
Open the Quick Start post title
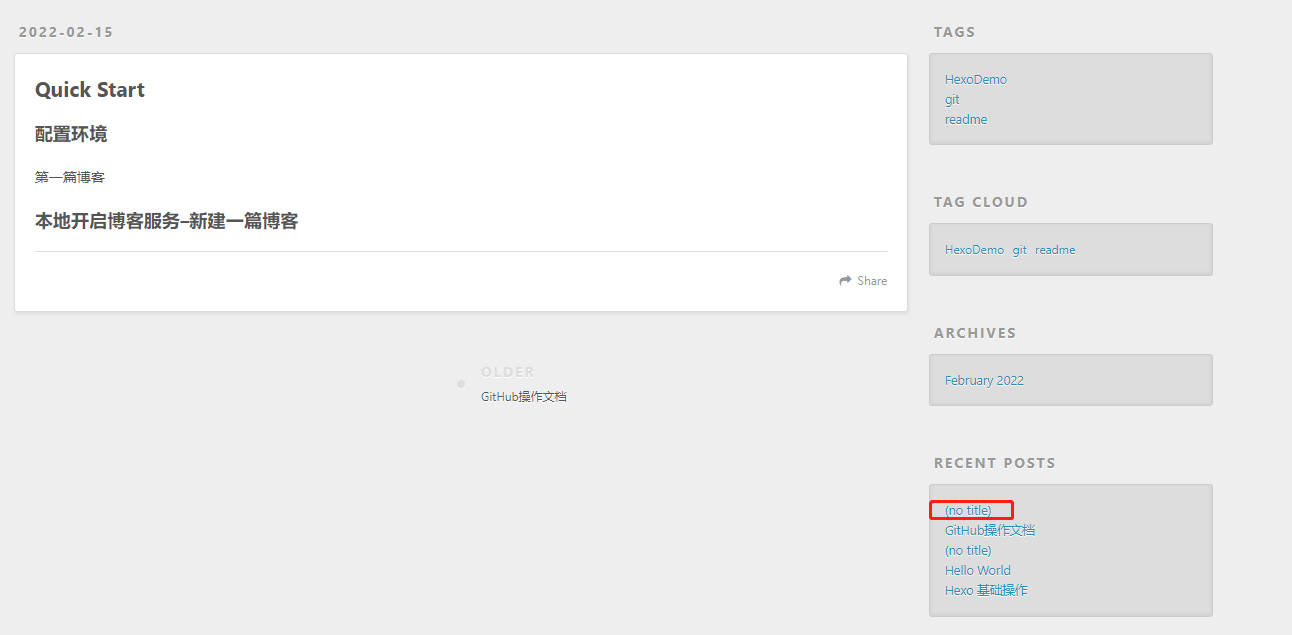pyautogui.click(x=90, y=90)
